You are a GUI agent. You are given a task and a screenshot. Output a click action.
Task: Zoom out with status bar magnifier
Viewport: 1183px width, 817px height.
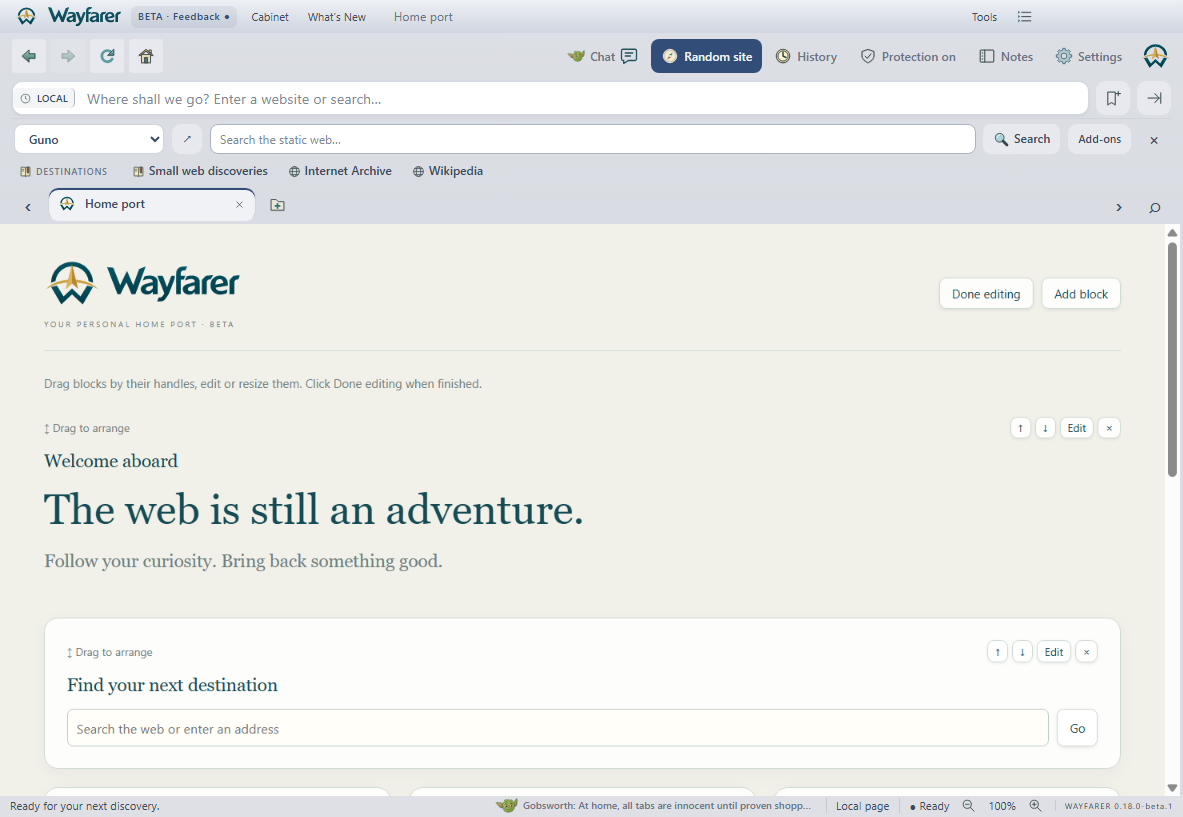[x=968, y=806]
